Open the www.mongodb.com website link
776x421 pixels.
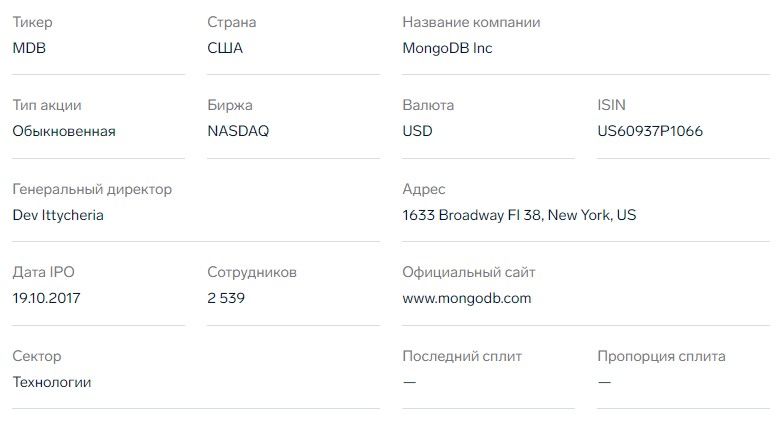pyautogui.click(x=466, y=298)
